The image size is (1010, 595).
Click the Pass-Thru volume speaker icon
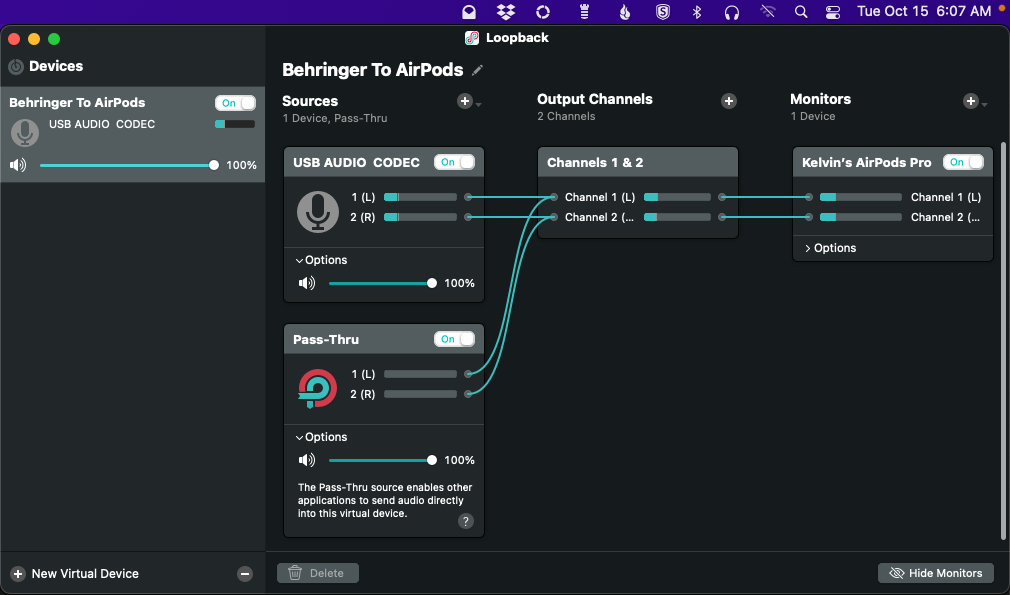307,460
